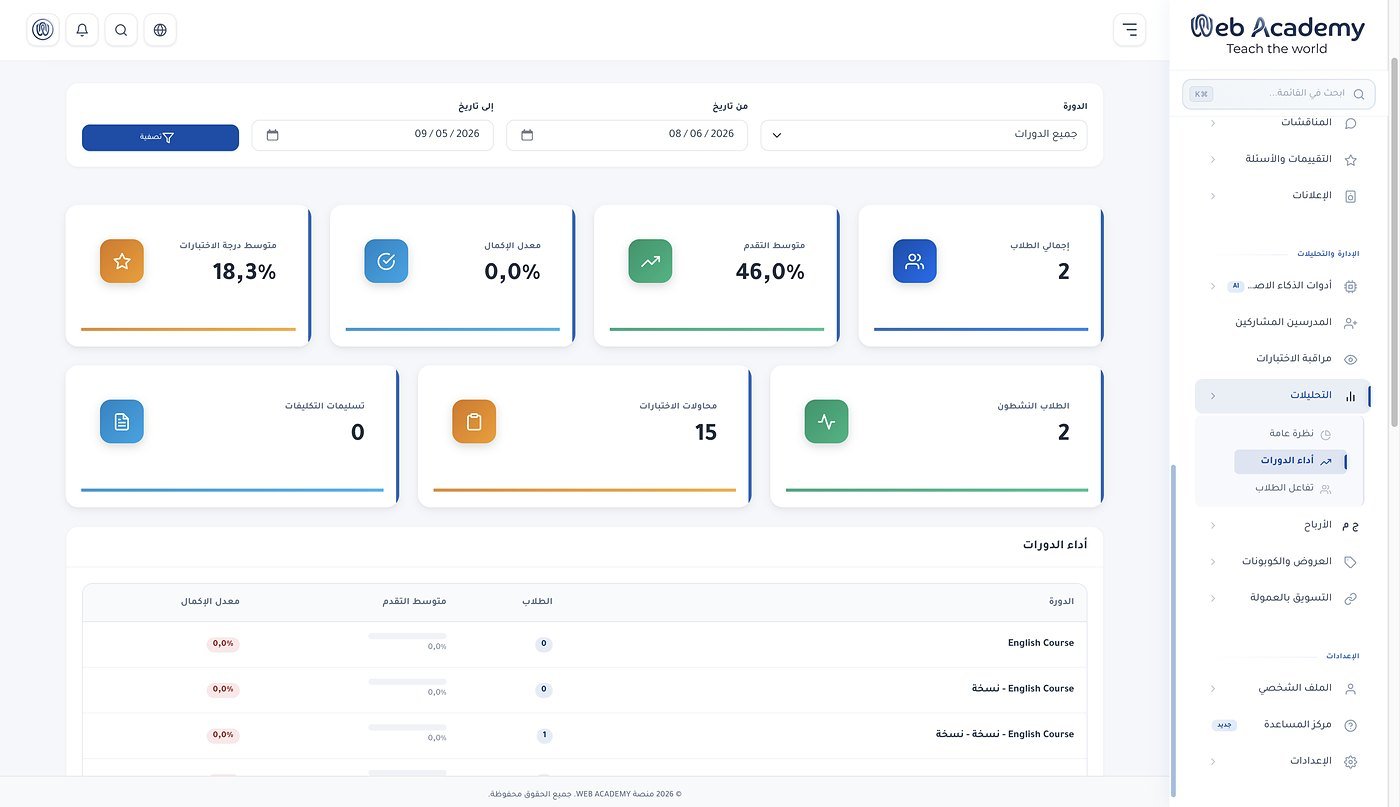Click the green trend icon on متوسط التقدم card
Viewport: 1400px width, 807px height.
tap(650, 261)
